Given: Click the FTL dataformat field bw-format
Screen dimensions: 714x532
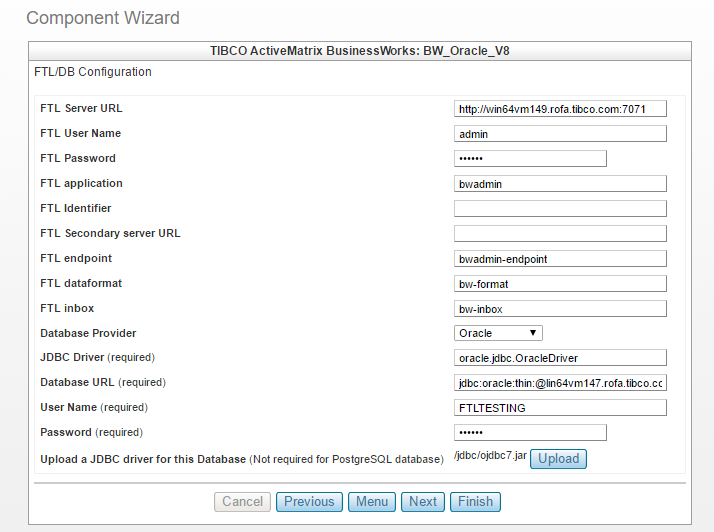Looking at the screenshot, I should (x=560, y=284).
